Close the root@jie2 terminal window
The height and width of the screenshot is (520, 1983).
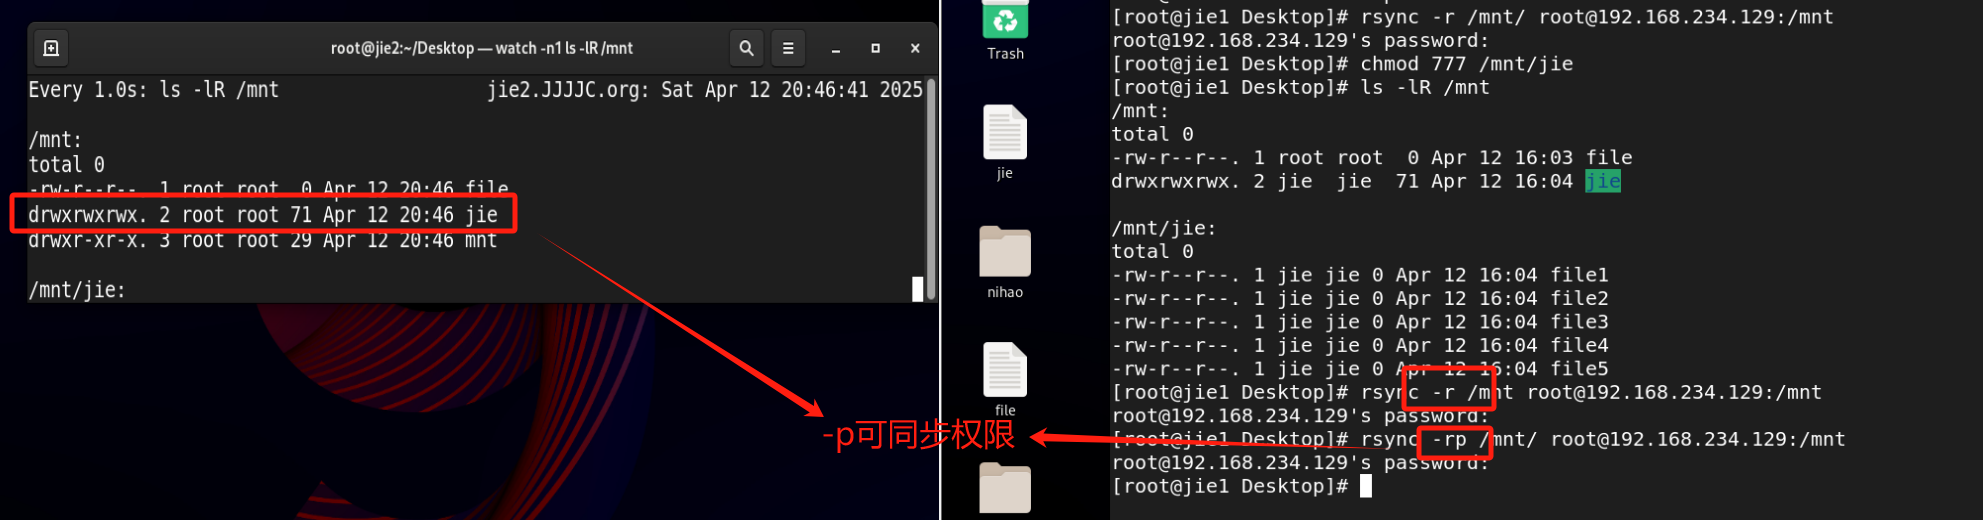[915, 48]
